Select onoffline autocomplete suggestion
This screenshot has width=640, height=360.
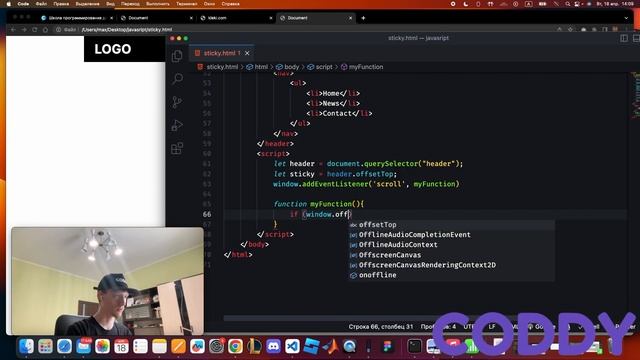click(451, 275)
